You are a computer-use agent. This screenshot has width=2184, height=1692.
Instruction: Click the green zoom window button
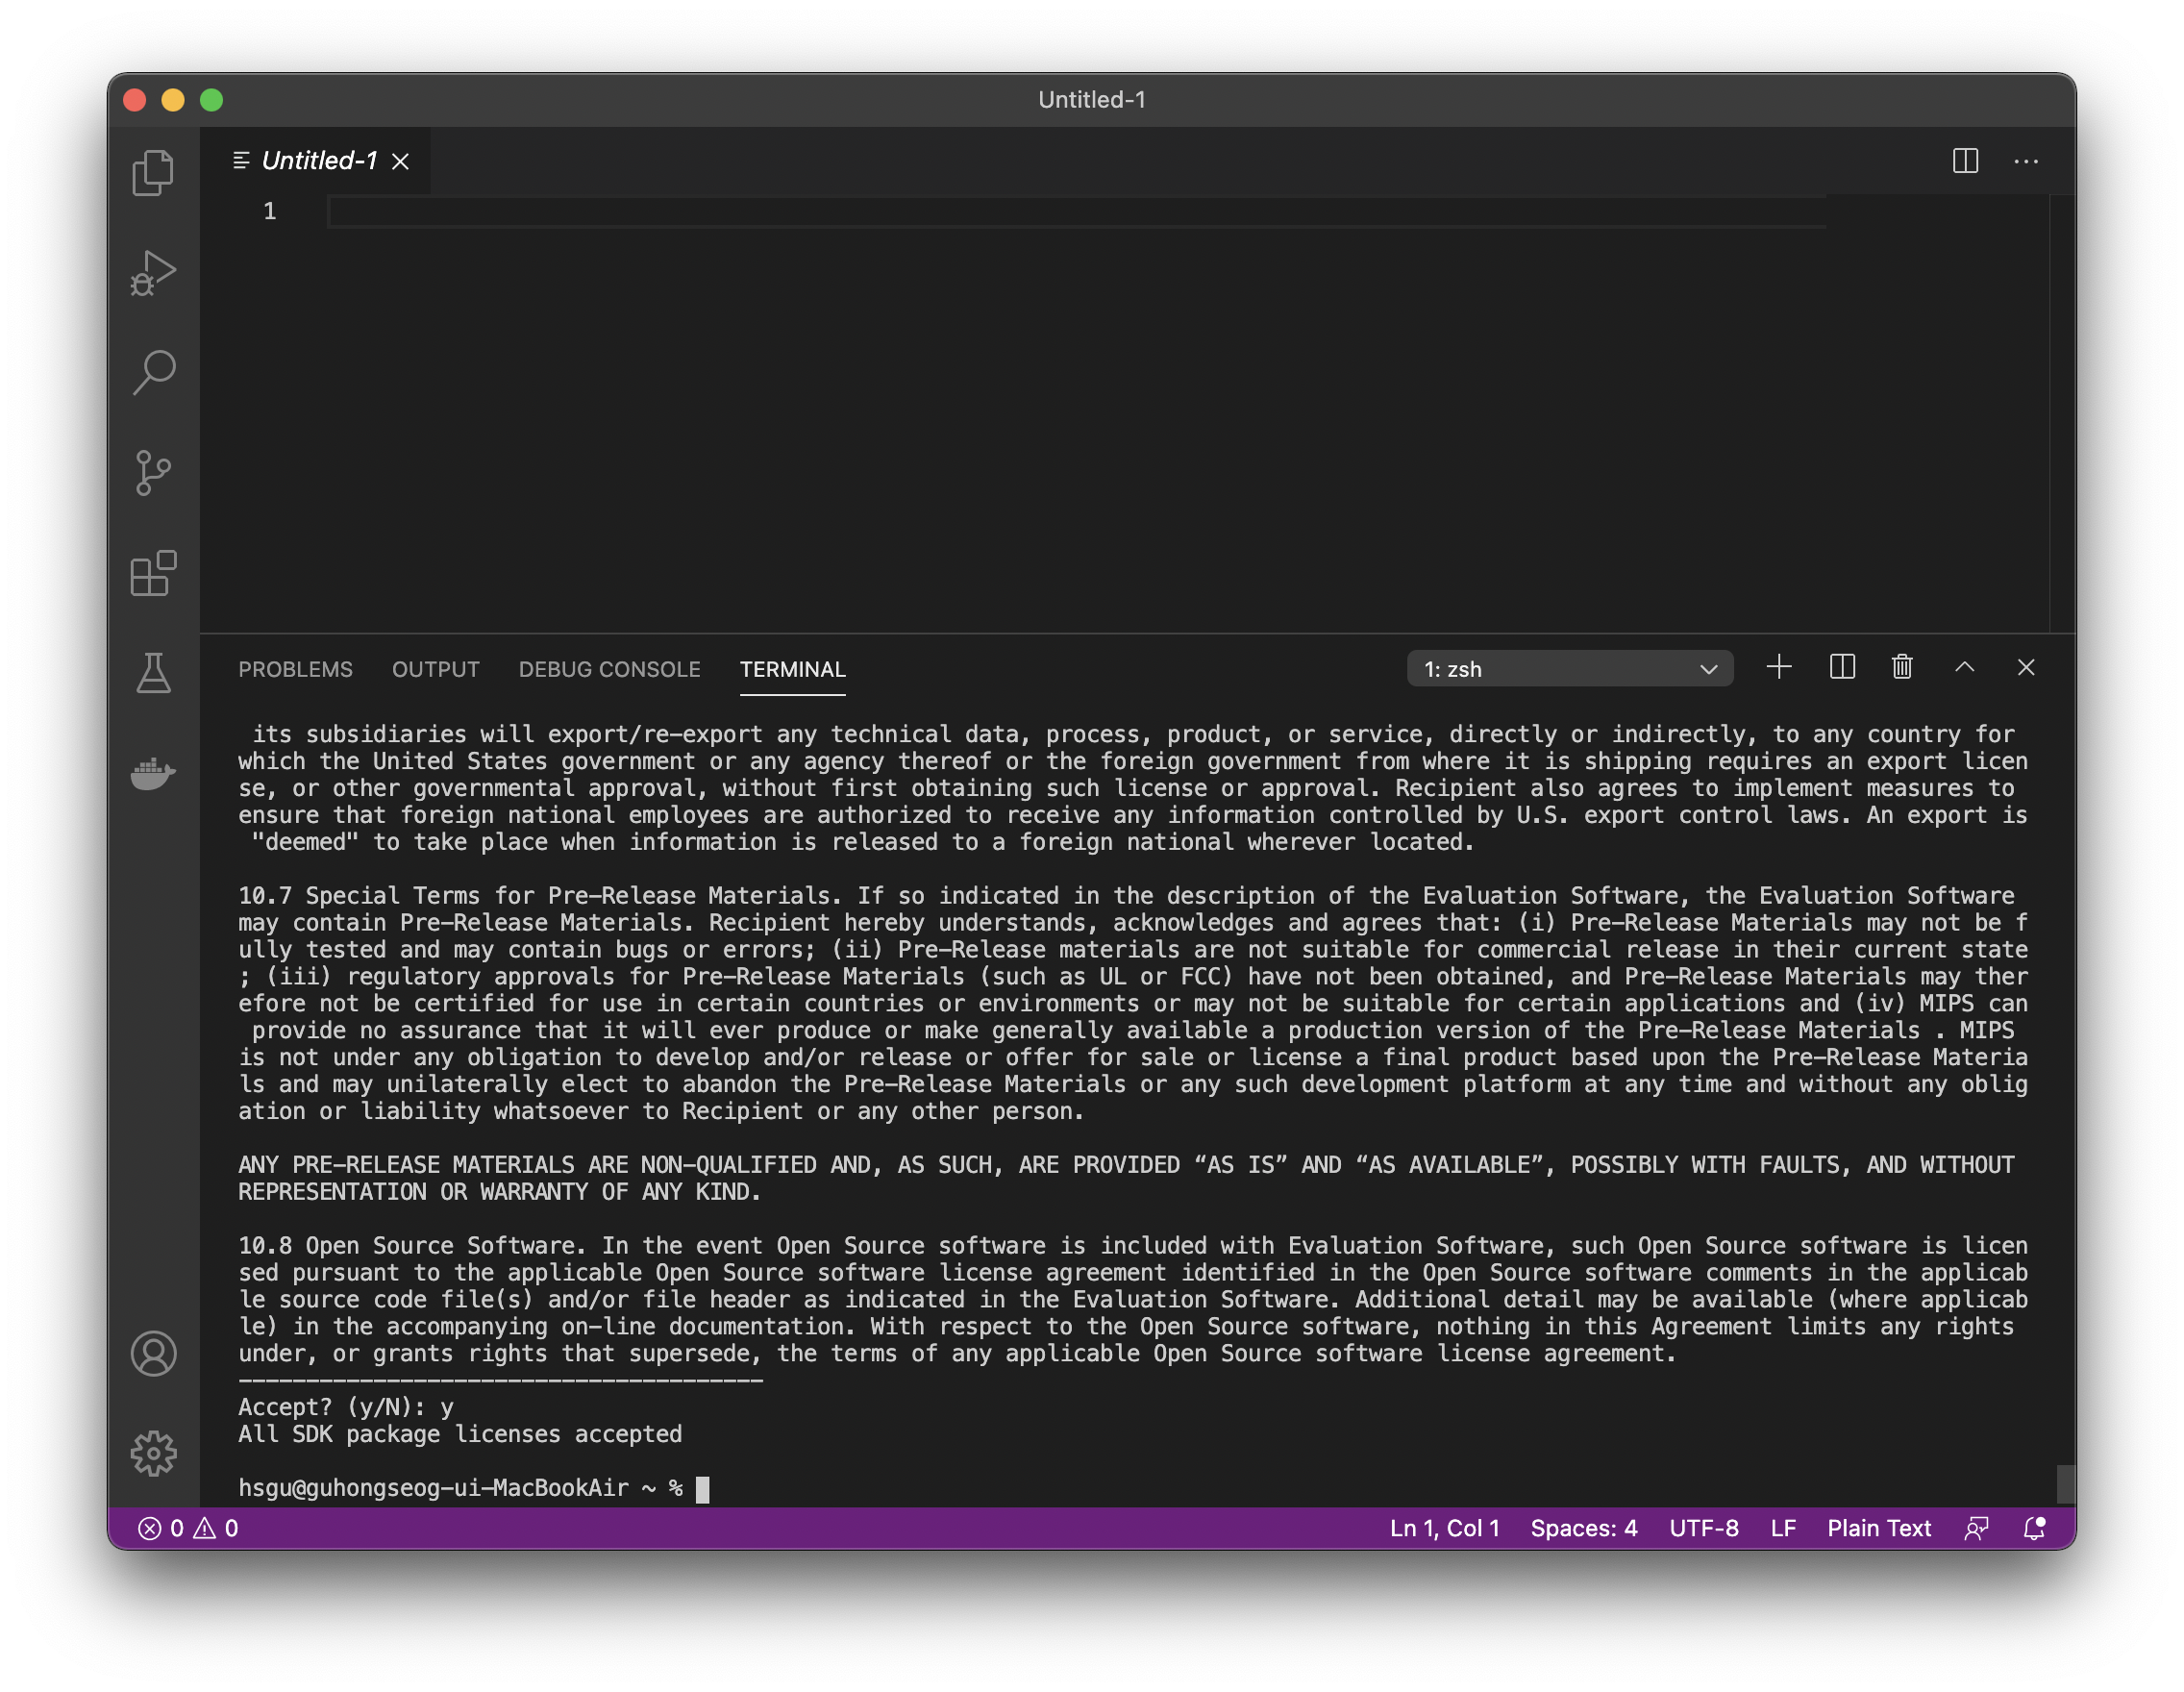click(x=211, y=100)
